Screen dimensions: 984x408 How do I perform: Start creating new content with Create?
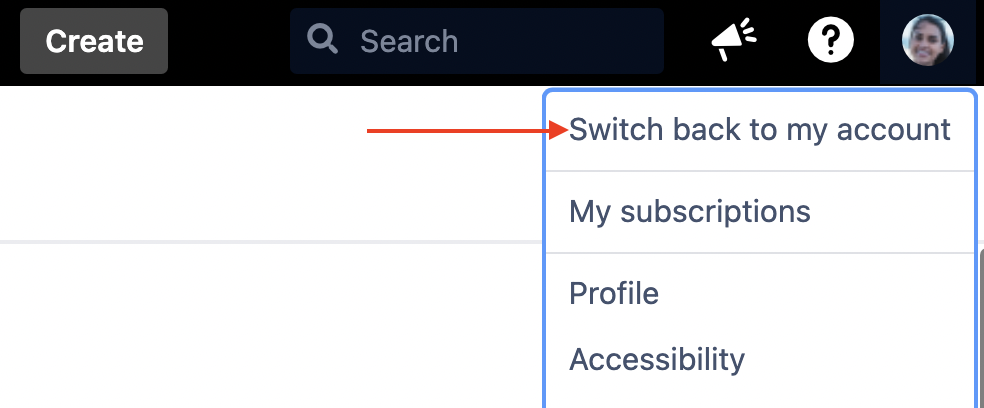[x=94, y=41]
